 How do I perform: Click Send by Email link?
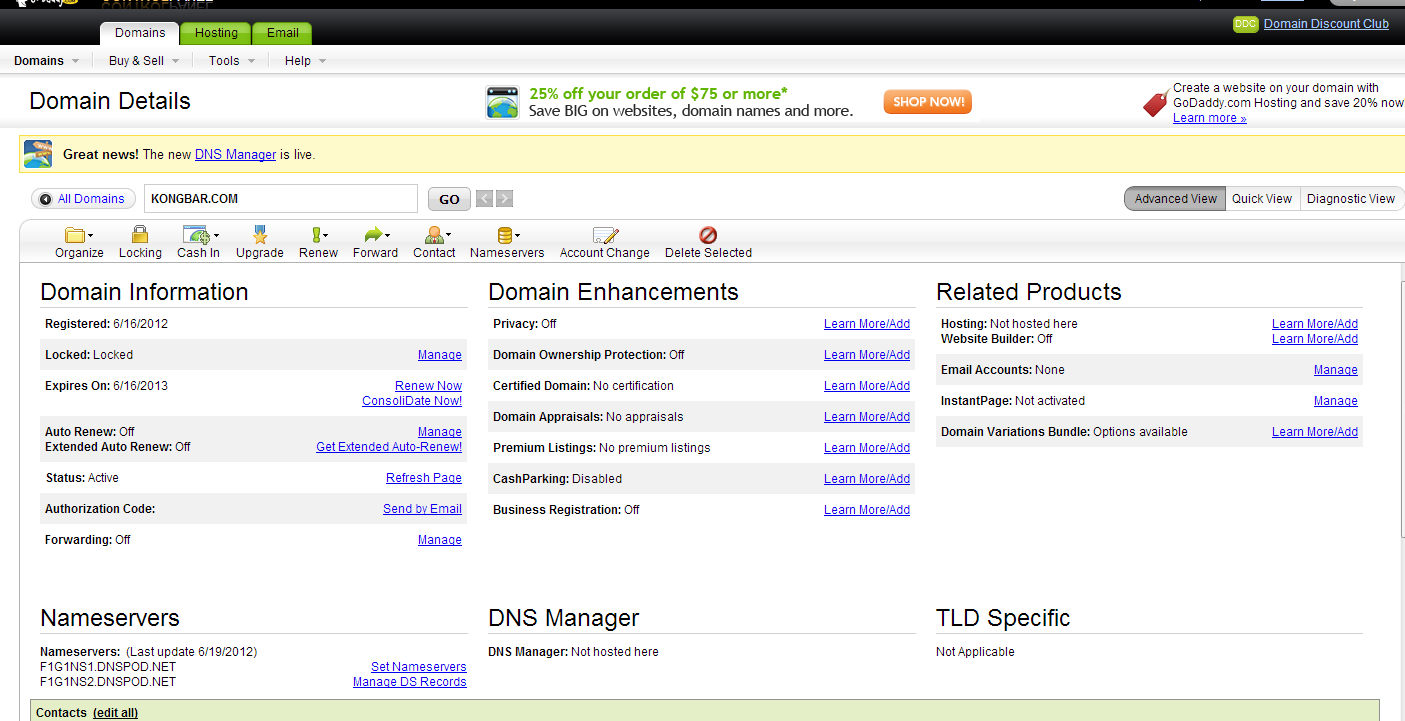[x=422, y=509]
